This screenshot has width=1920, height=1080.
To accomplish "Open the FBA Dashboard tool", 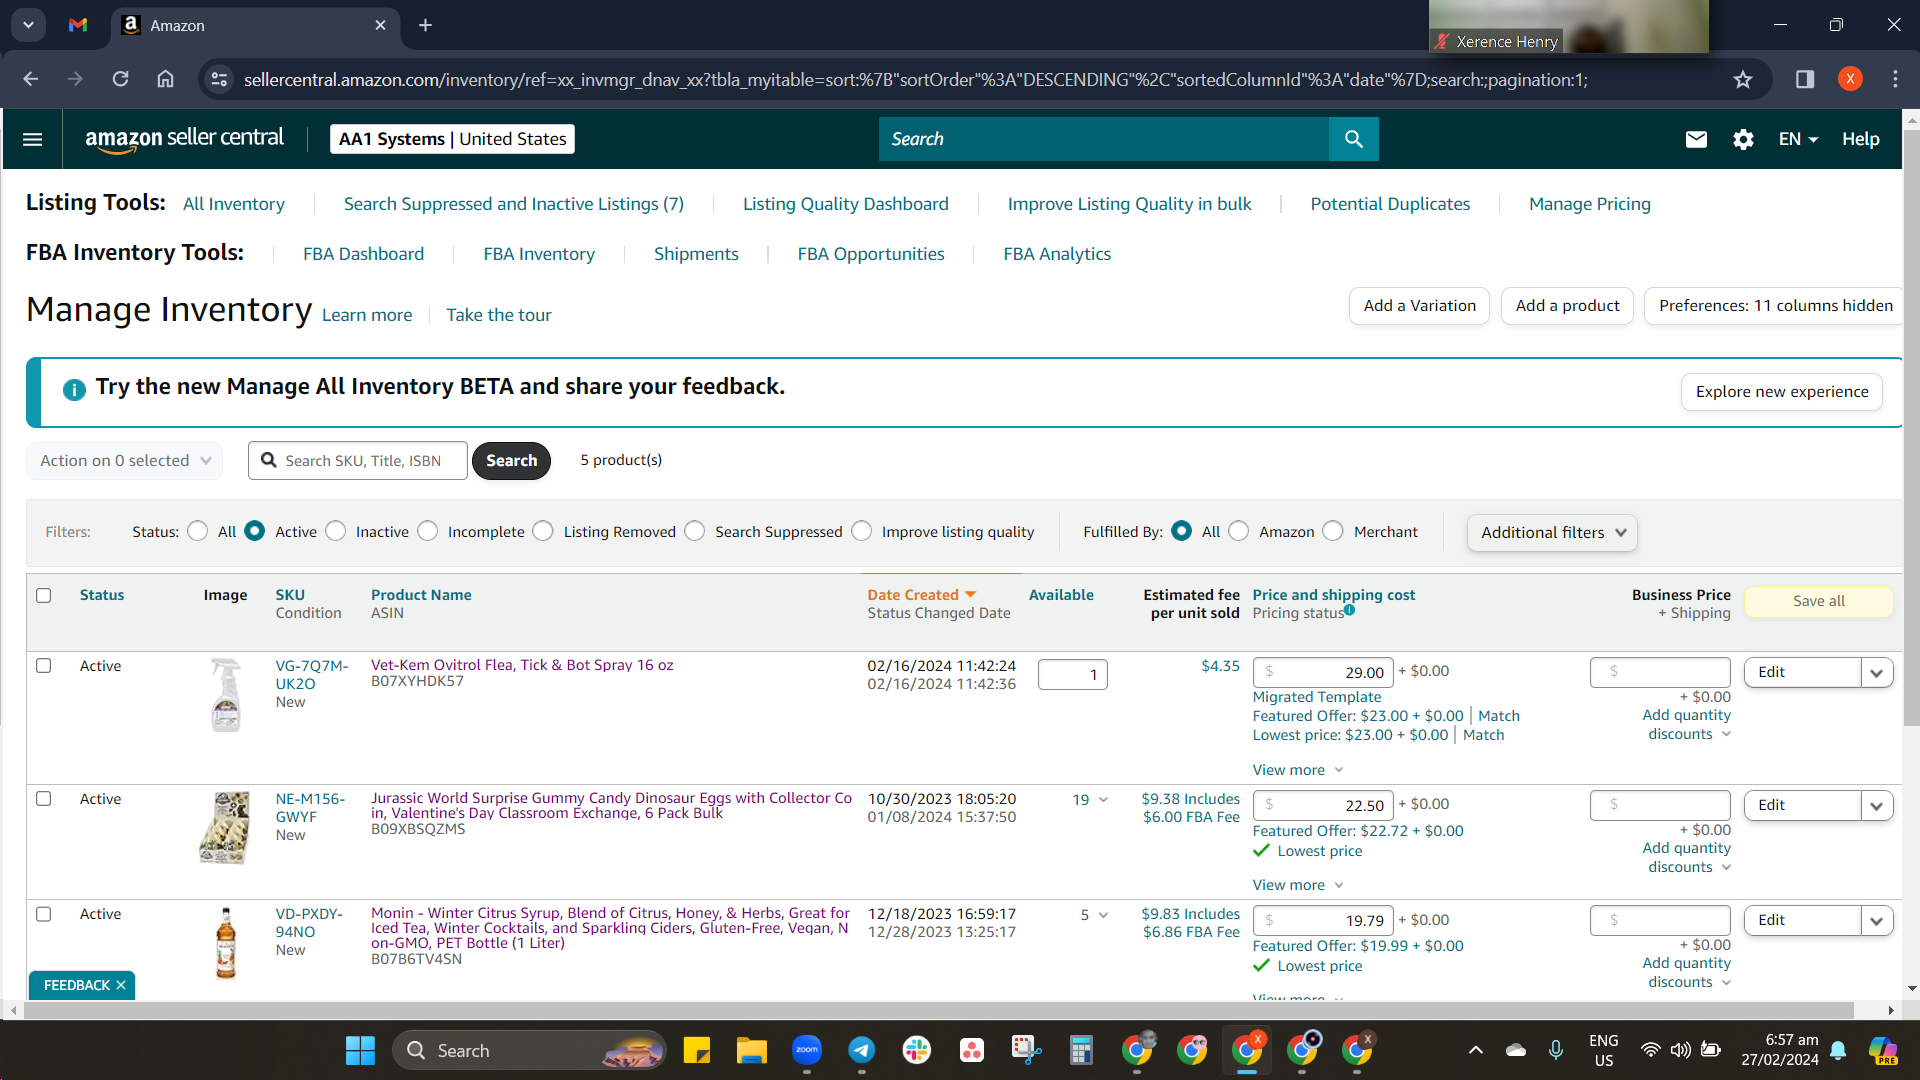I will click(364, 254).
